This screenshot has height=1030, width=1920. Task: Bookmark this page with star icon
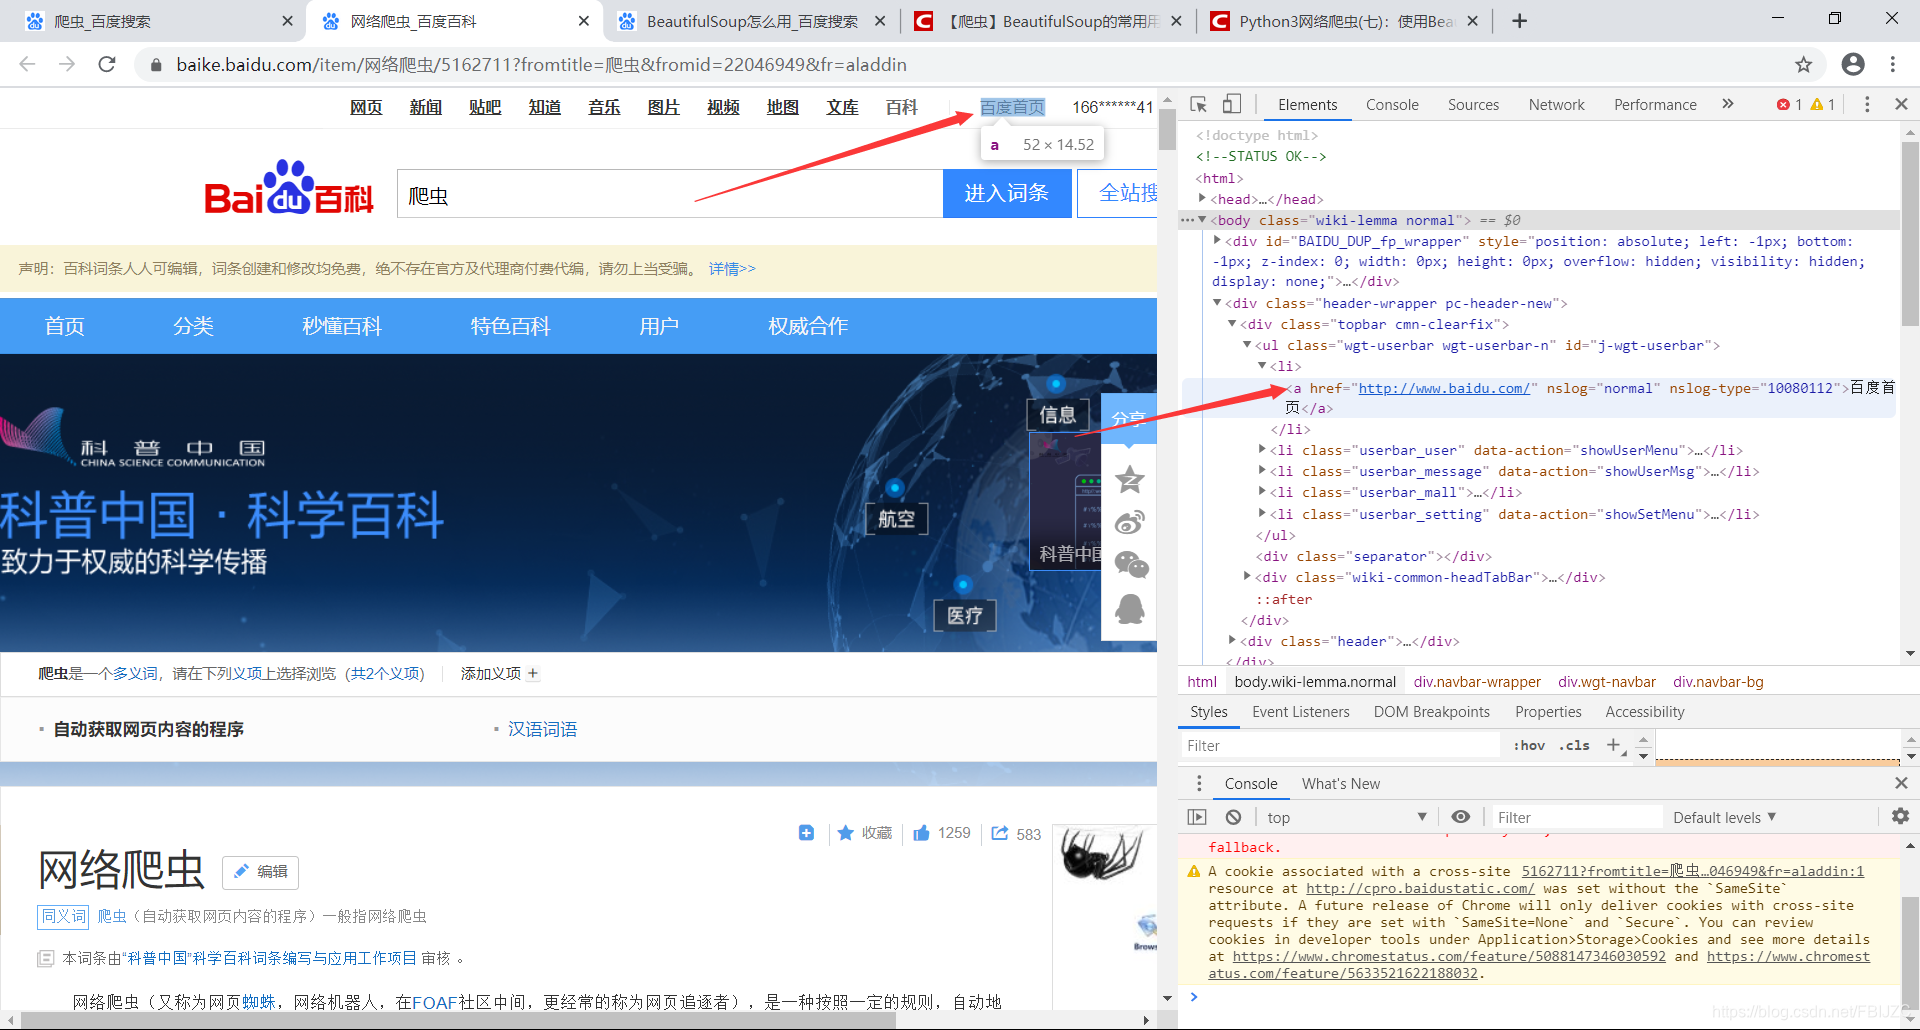point(1803,65)
